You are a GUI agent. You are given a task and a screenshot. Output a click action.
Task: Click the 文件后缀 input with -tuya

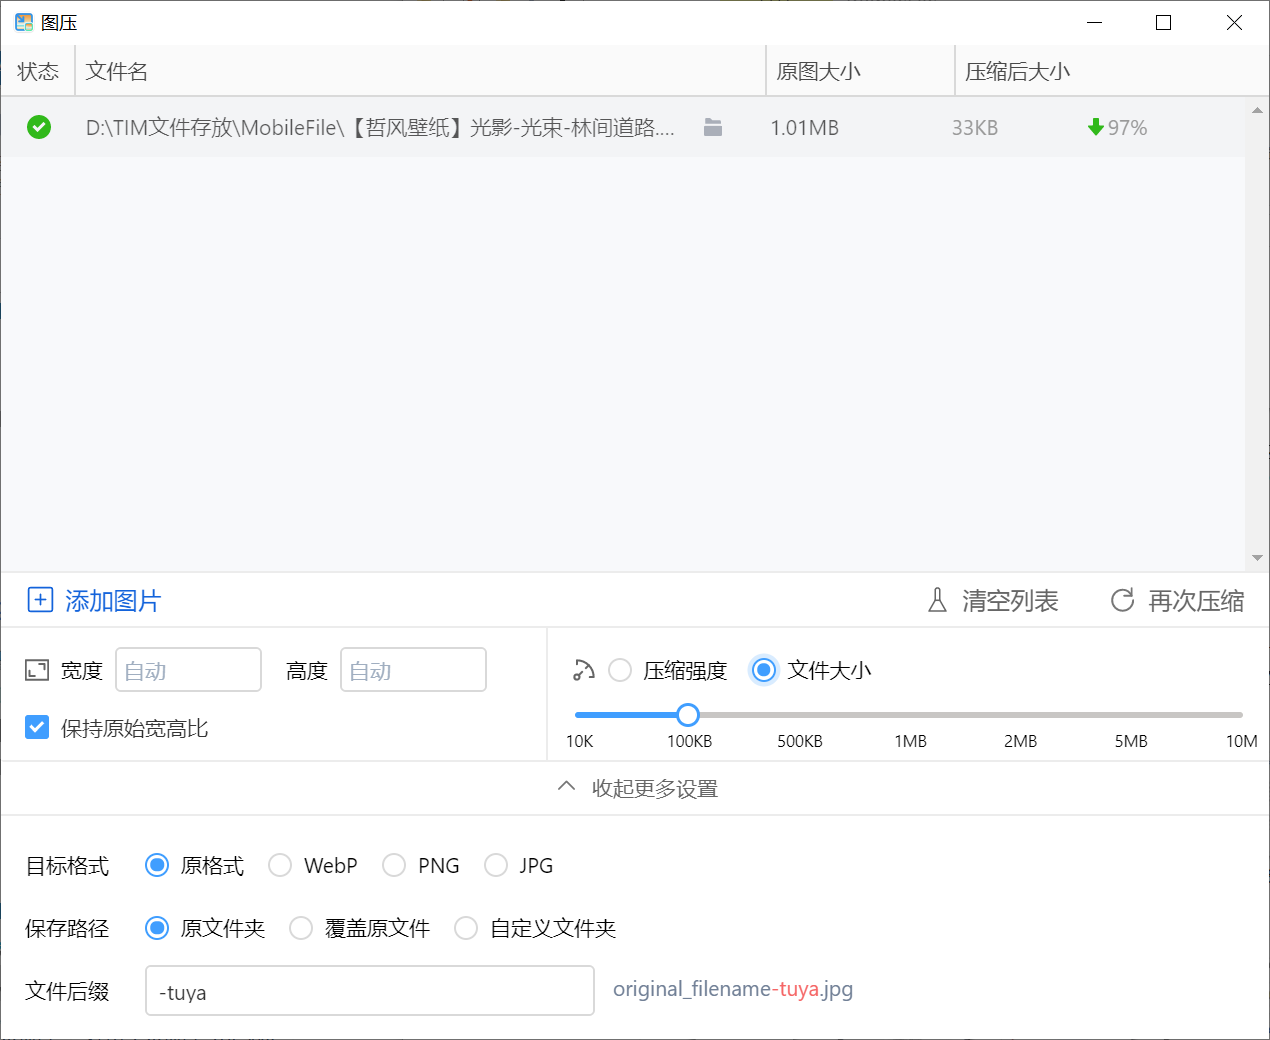click(x=370, y=991)
